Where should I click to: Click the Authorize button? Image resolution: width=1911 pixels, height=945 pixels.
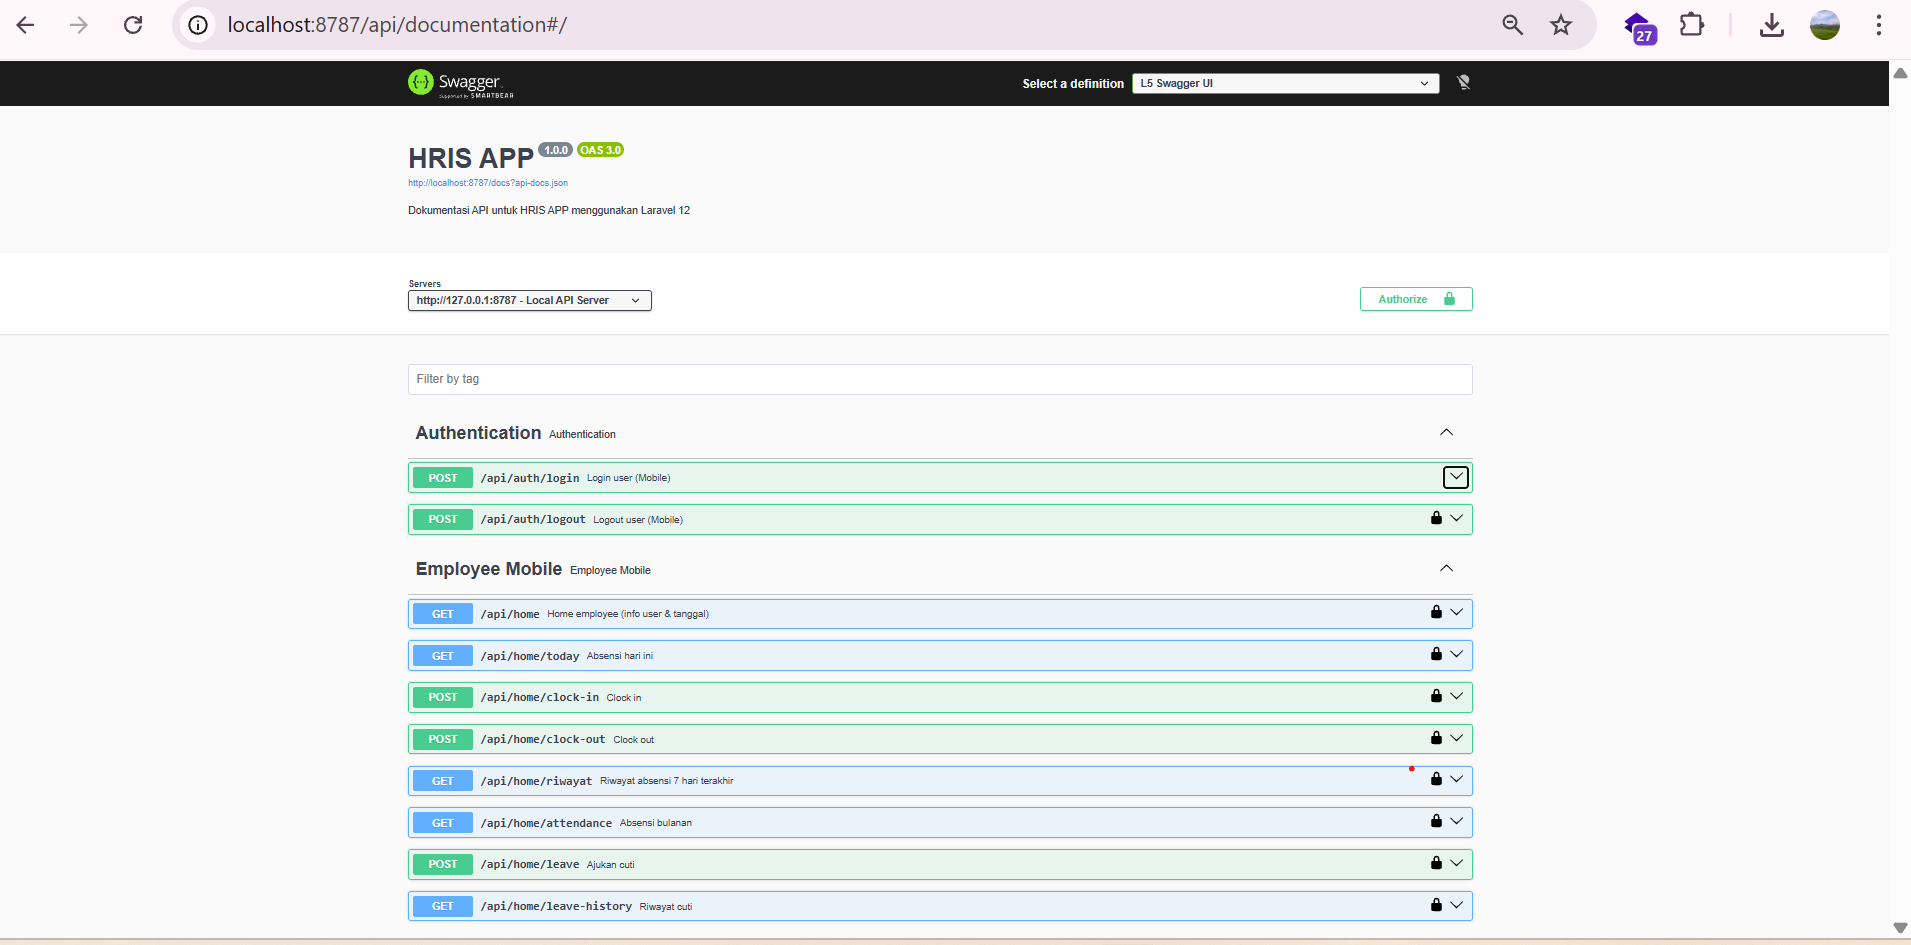[x=1415, y=299]
